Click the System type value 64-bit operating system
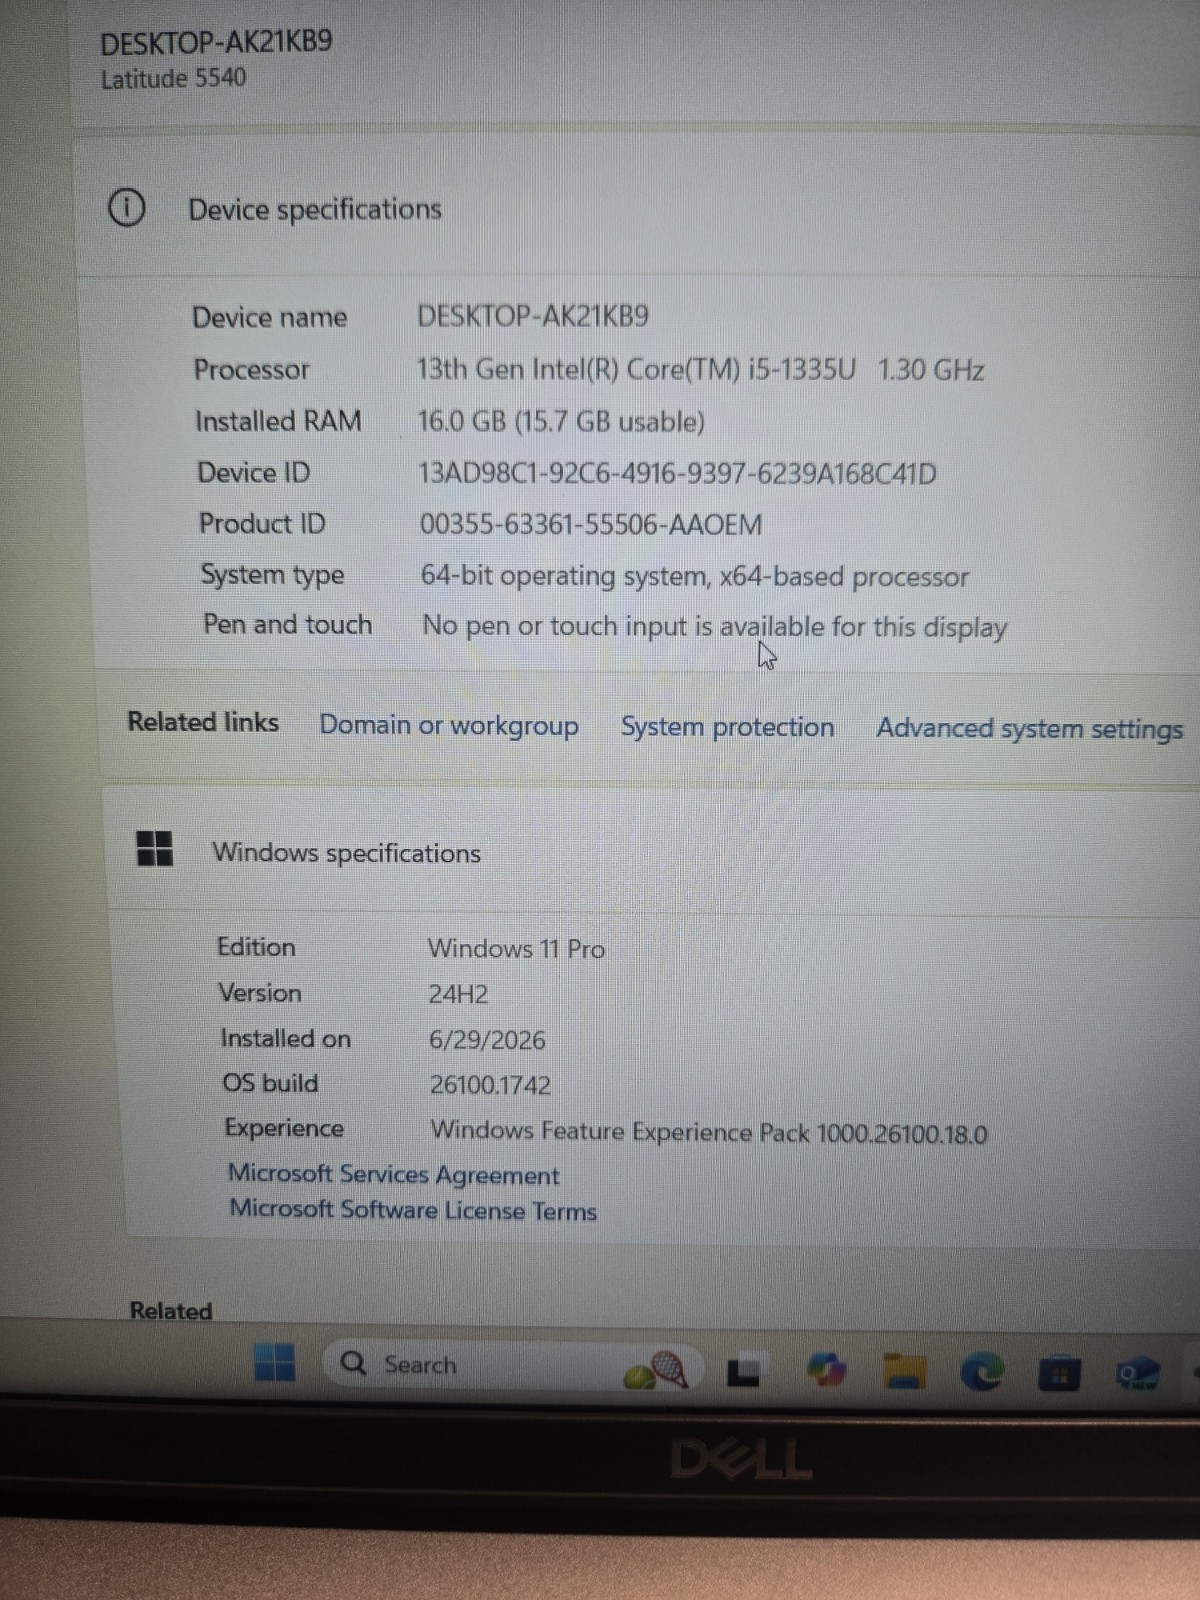The height and width of the screenshot is (1600, 1200). tap(694, 576)
